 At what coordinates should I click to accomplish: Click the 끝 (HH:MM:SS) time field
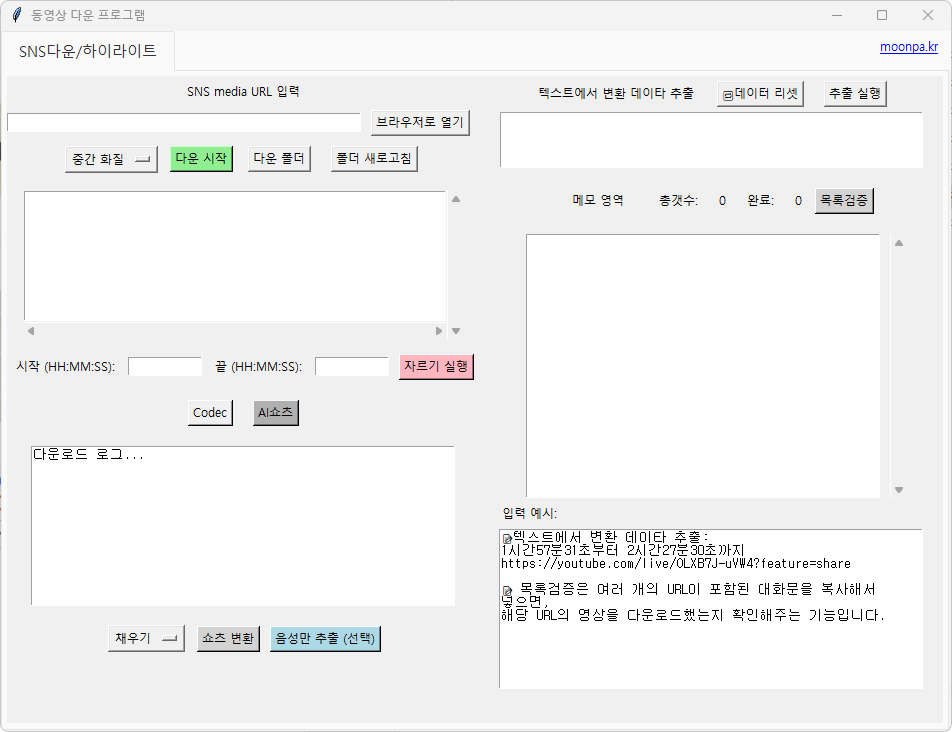[352, 367]
